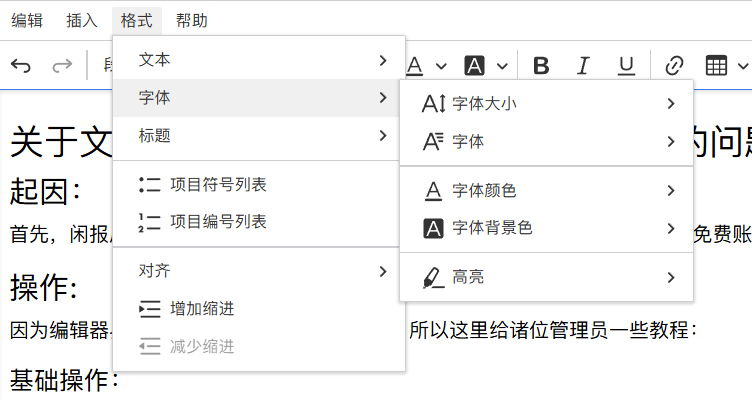Toggle italic formatting button

[583, 65]
